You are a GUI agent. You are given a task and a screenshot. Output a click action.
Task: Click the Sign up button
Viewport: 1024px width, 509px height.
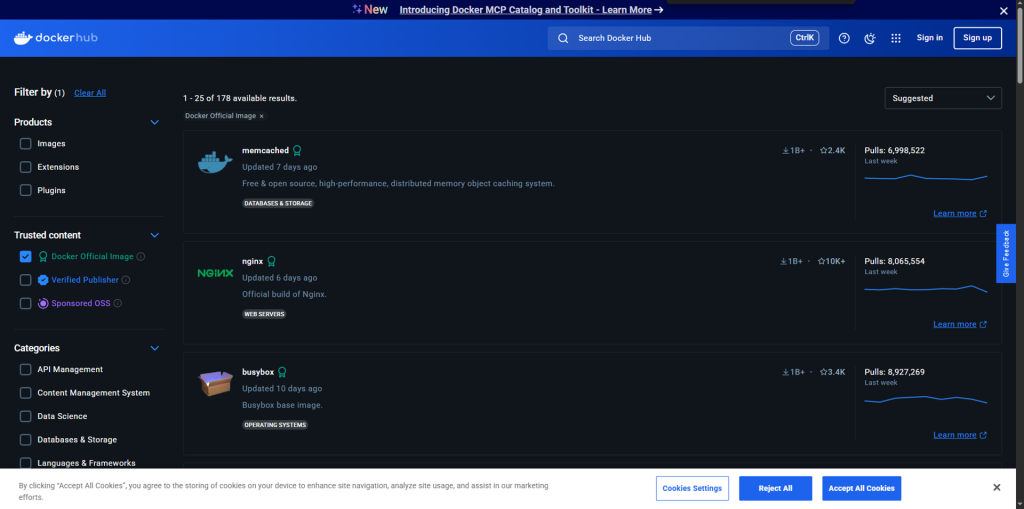[977, 38]
